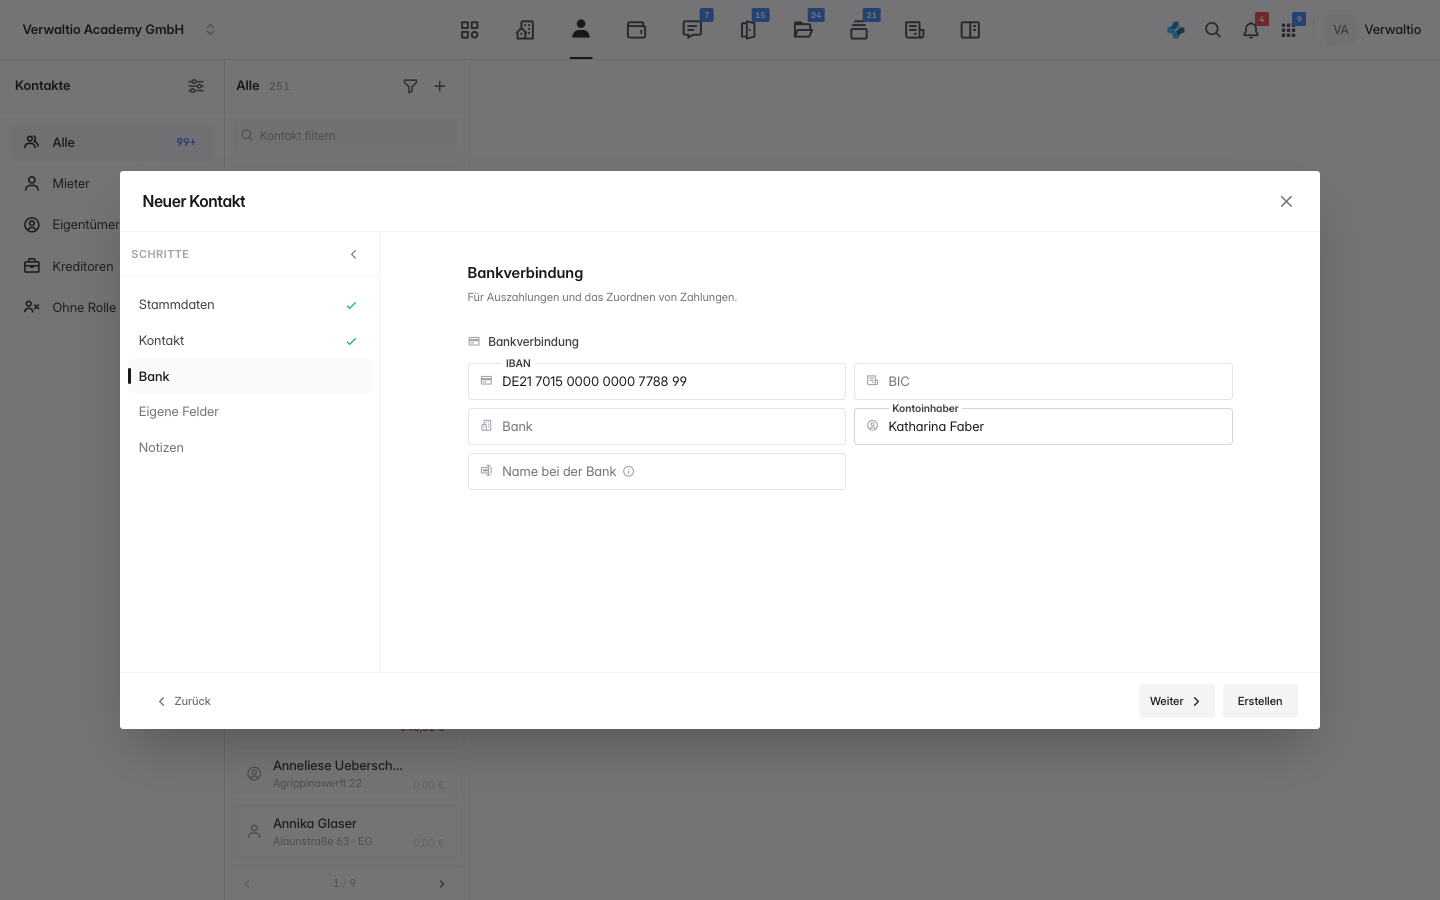Focus the BIC input field
The height and width of the screenshot is (900, 1440).
pos(1043,381)
